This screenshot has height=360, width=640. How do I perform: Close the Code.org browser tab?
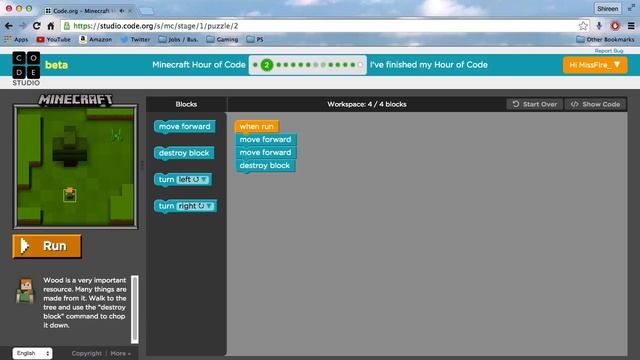[x=130, y=11]
